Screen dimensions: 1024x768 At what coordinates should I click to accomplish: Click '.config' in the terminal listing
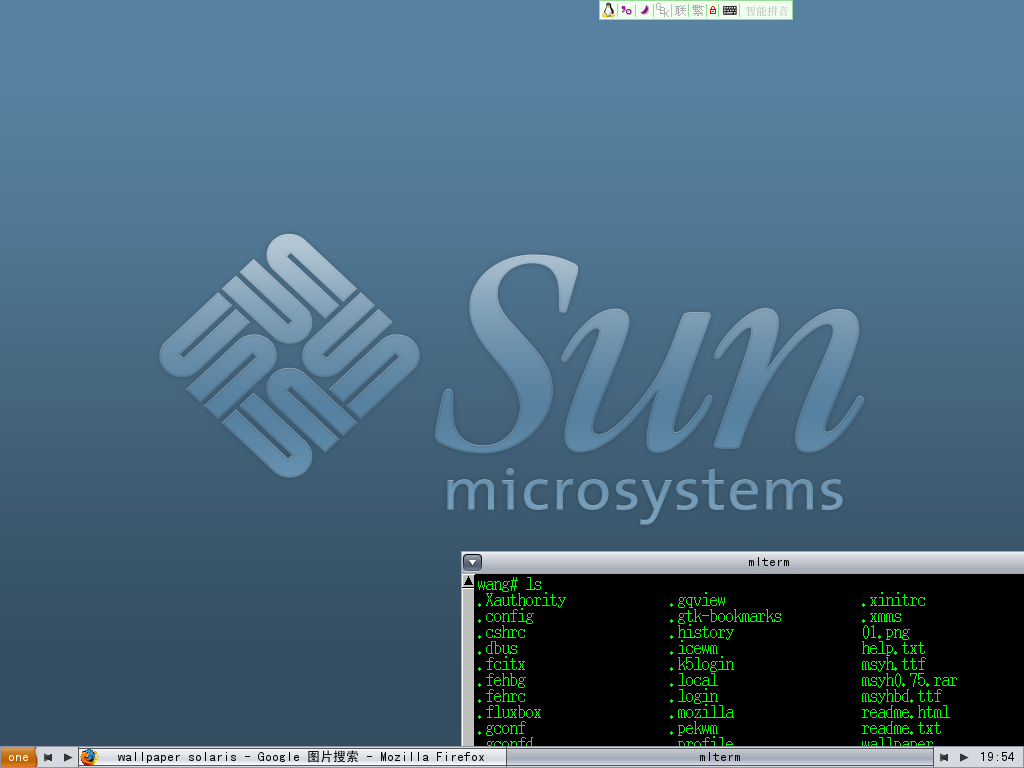pos(505,616)
